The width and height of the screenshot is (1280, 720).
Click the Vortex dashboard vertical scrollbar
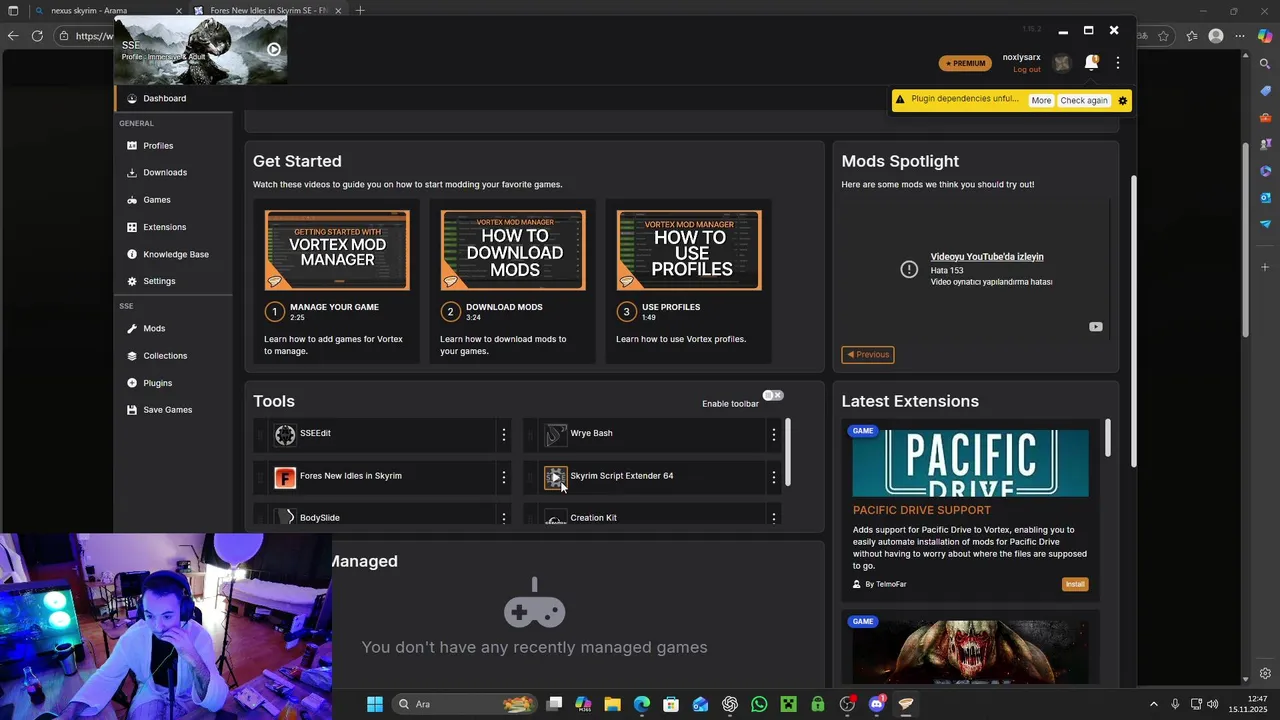point(1134,320)
